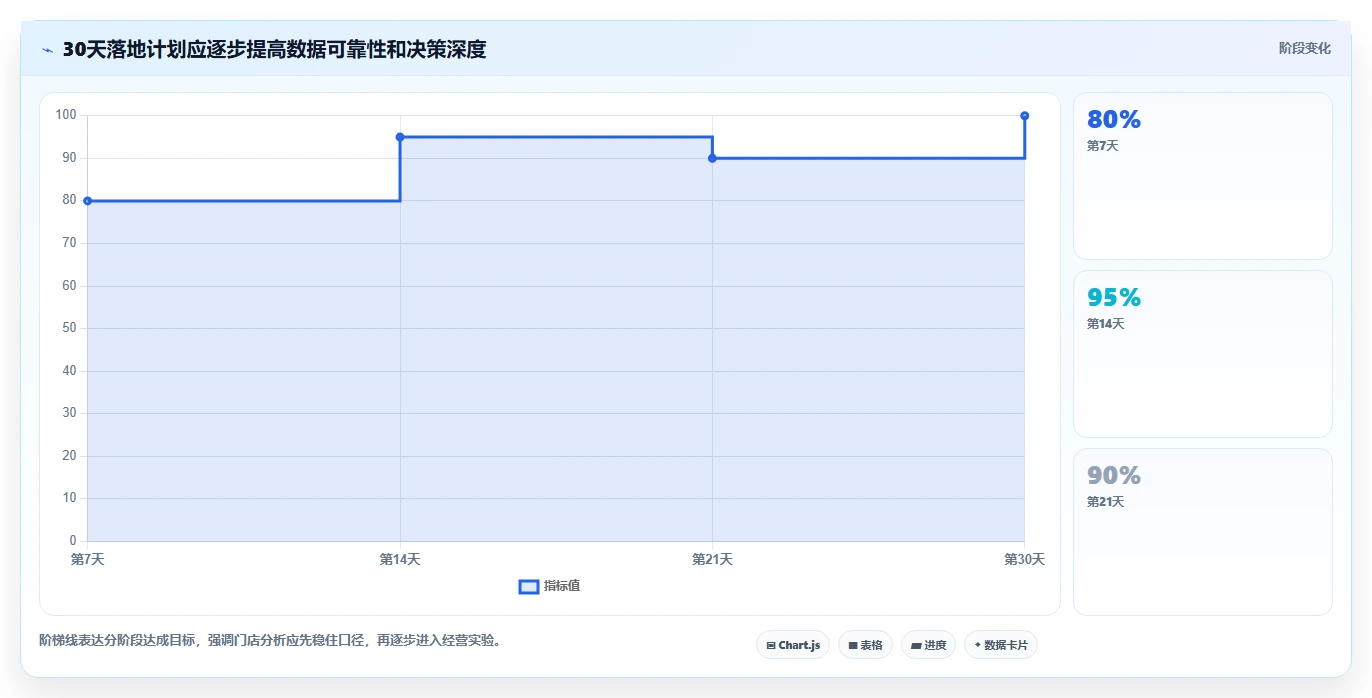Click the data point valued 95 at 第14天
This screenshot has height=698, width=1372.
pyautogui.click(x=400, y=137)
